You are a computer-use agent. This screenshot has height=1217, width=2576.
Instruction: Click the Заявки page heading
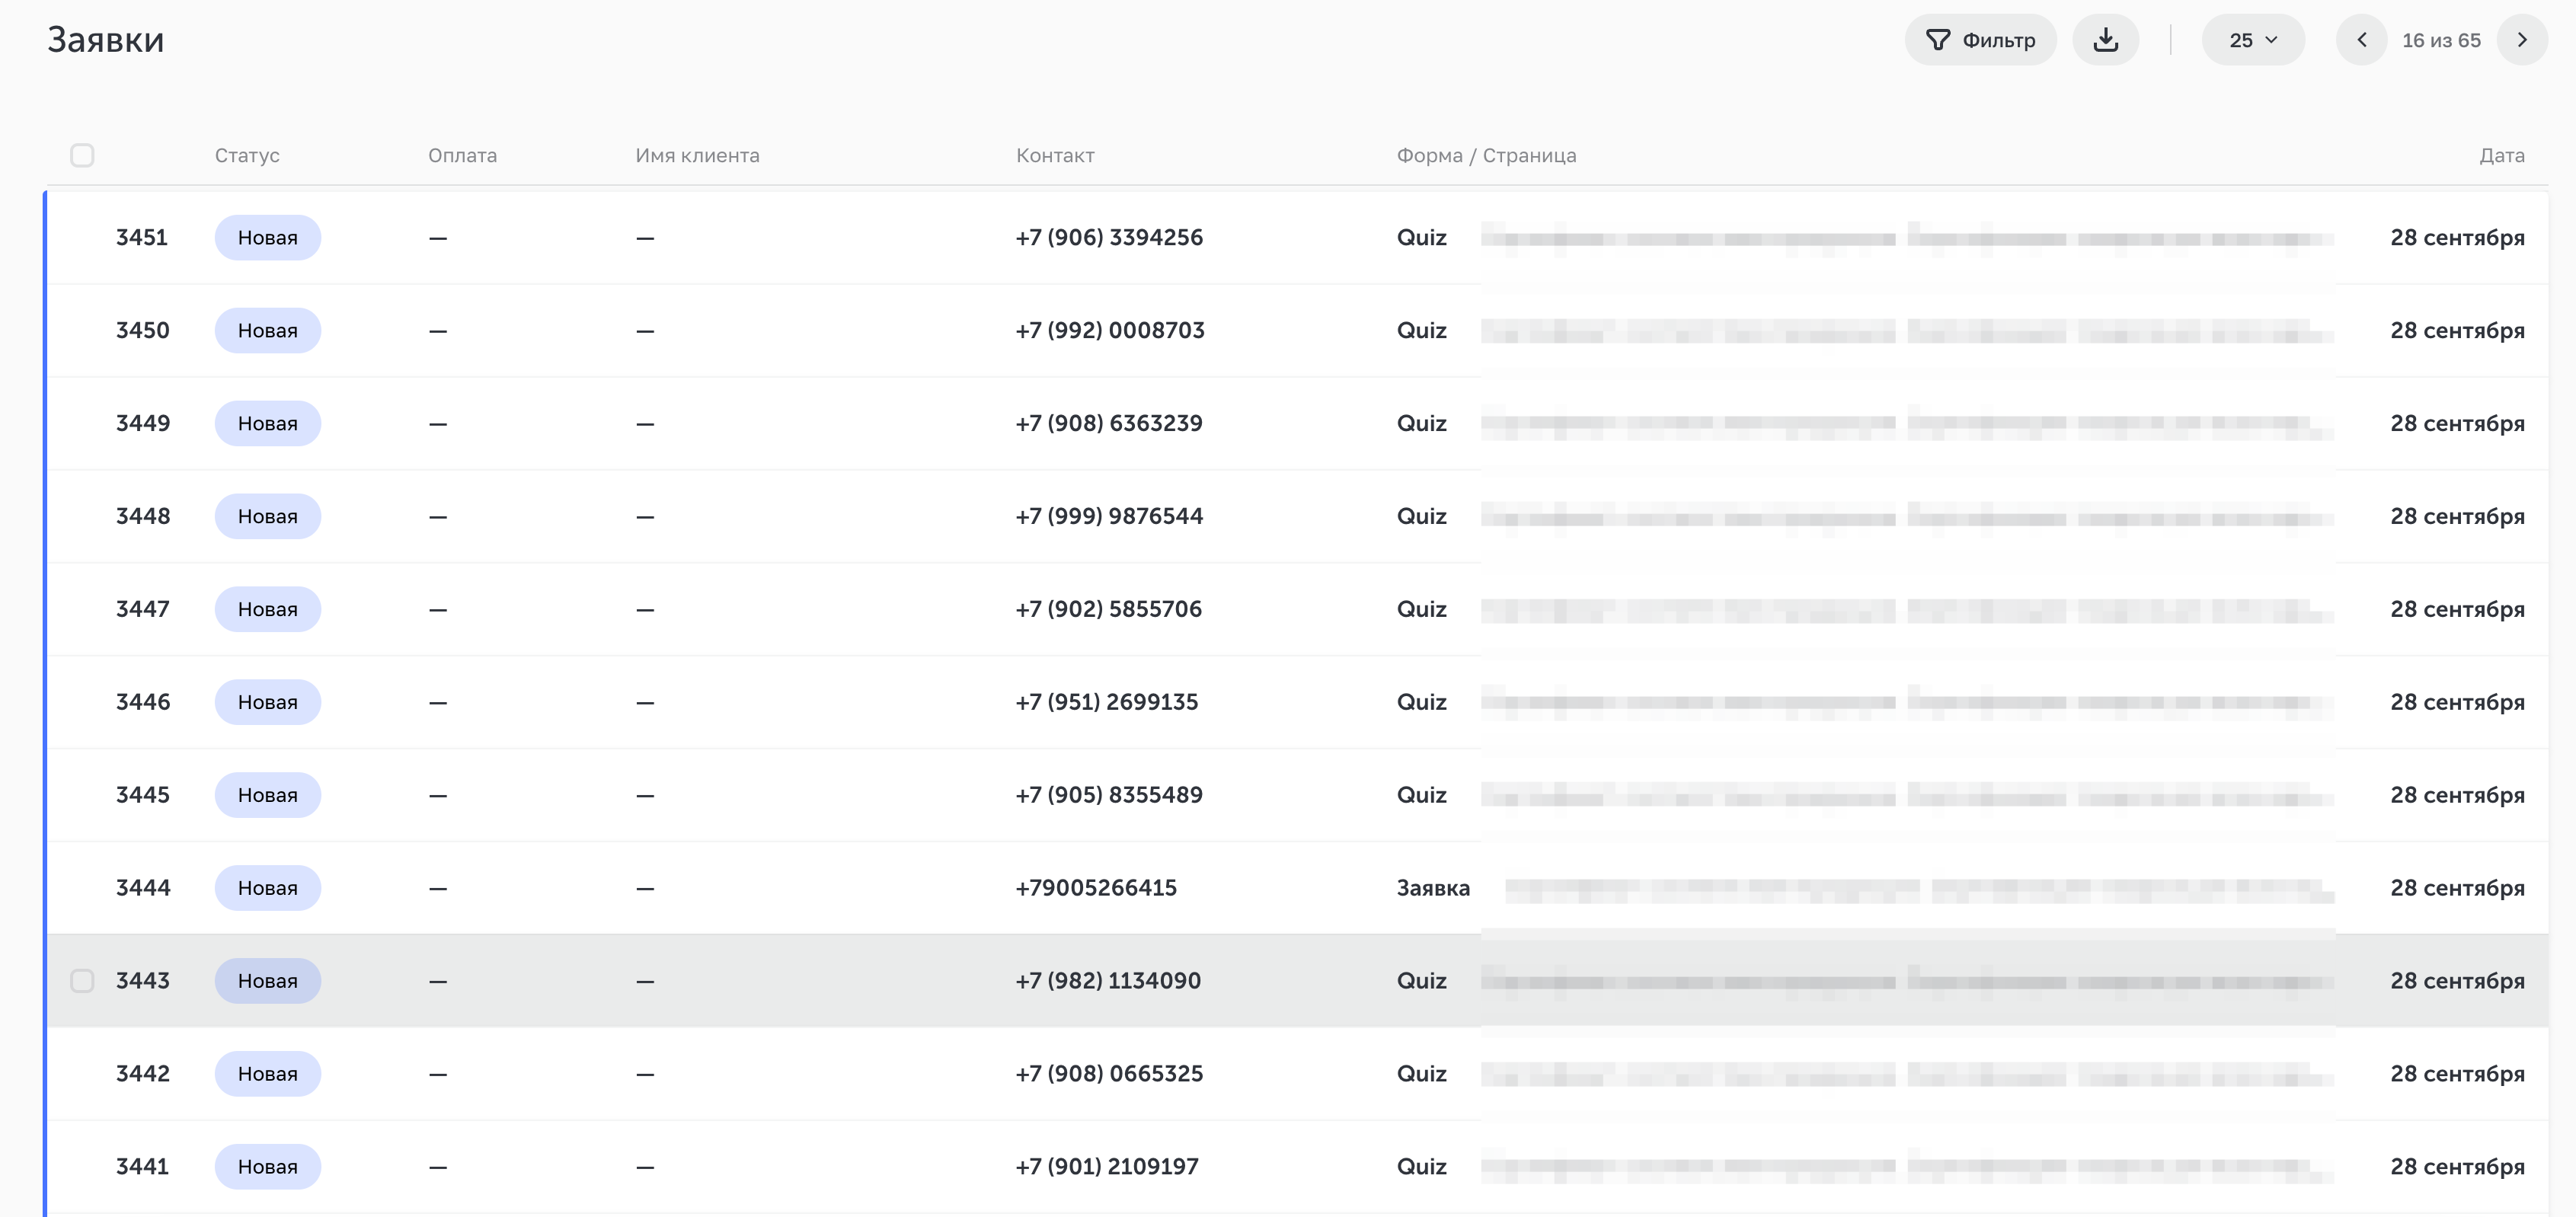point(106,40)
